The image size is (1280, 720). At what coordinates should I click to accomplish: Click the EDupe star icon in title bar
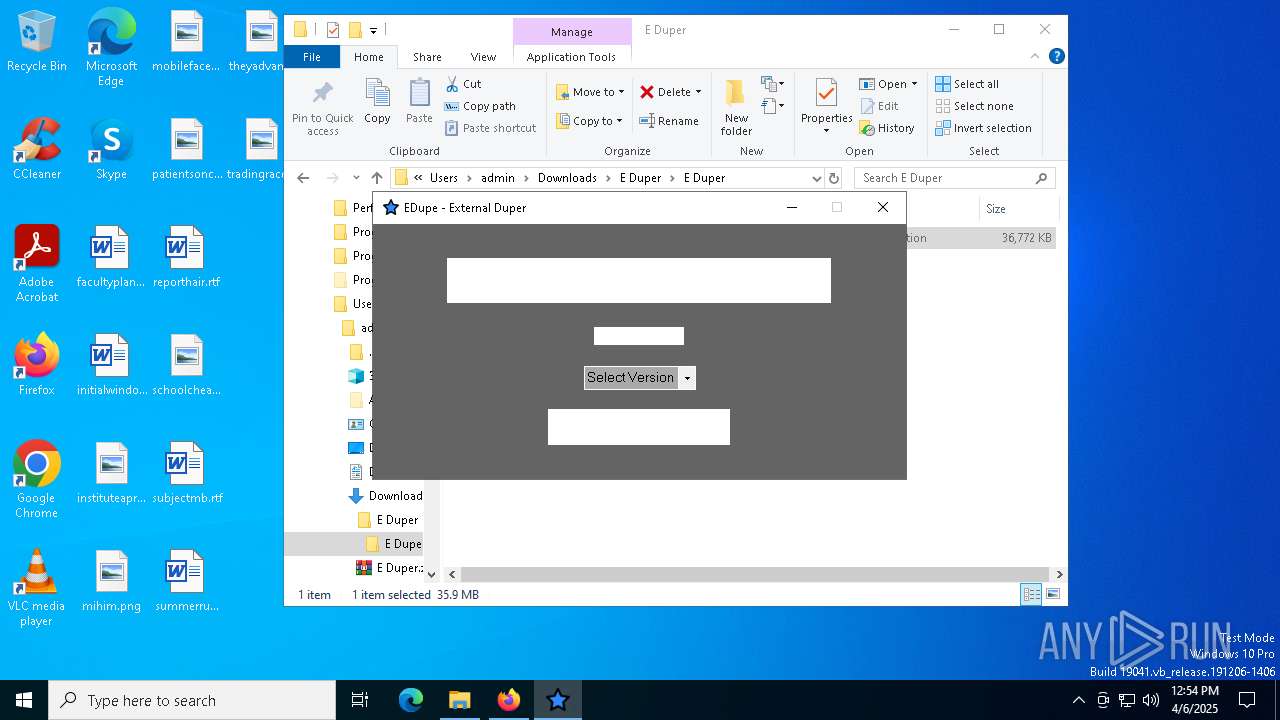(x=391, y=208)
